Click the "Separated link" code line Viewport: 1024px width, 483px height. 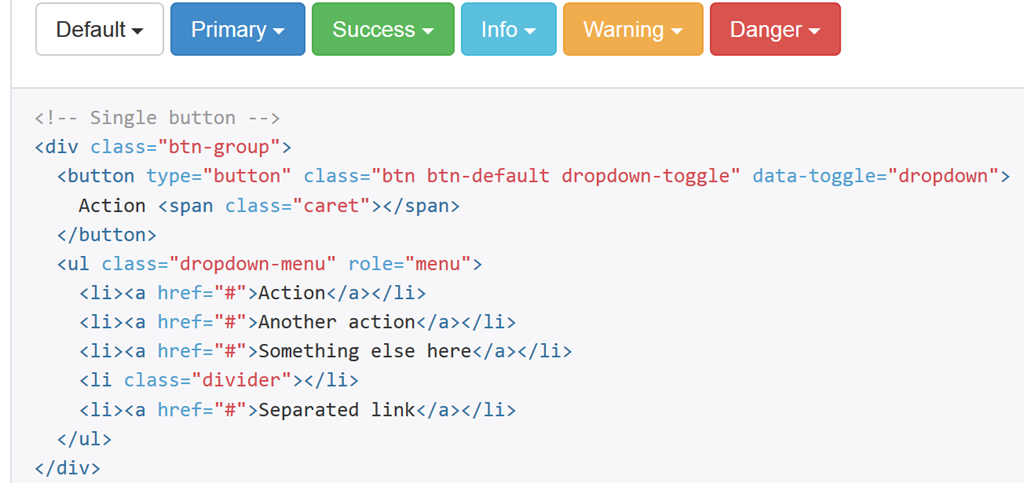297,410
